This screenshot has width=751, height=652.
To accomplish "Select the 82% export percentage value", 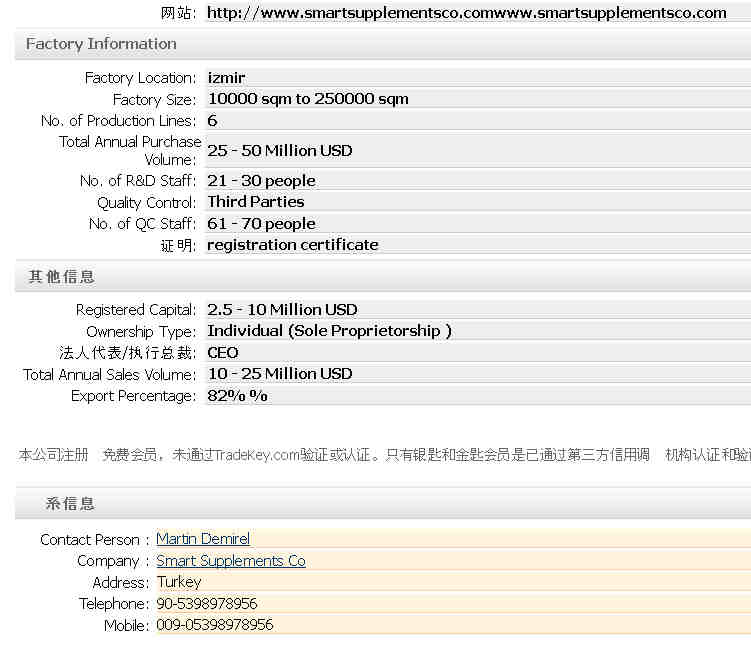I will pyautogui.click(x=237, y=396).
